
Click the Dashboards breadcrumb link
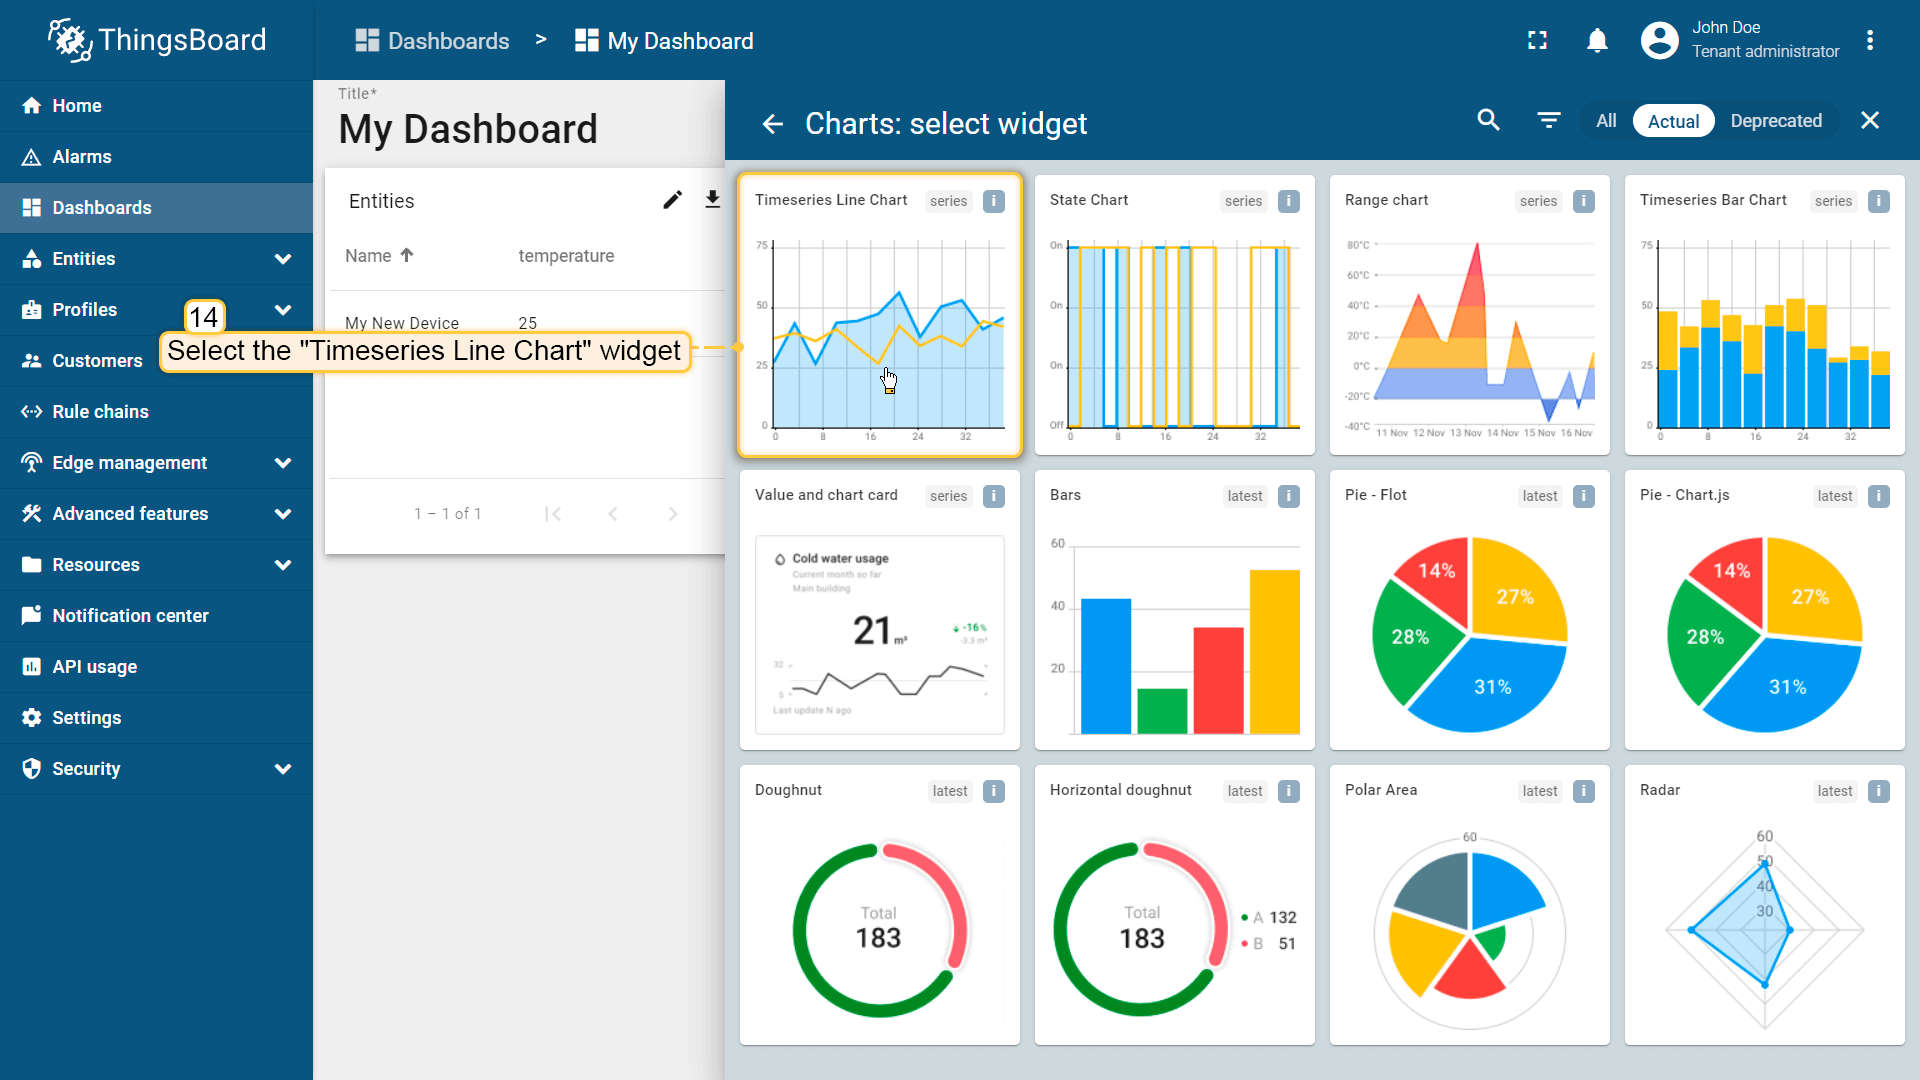click(432, 41)
